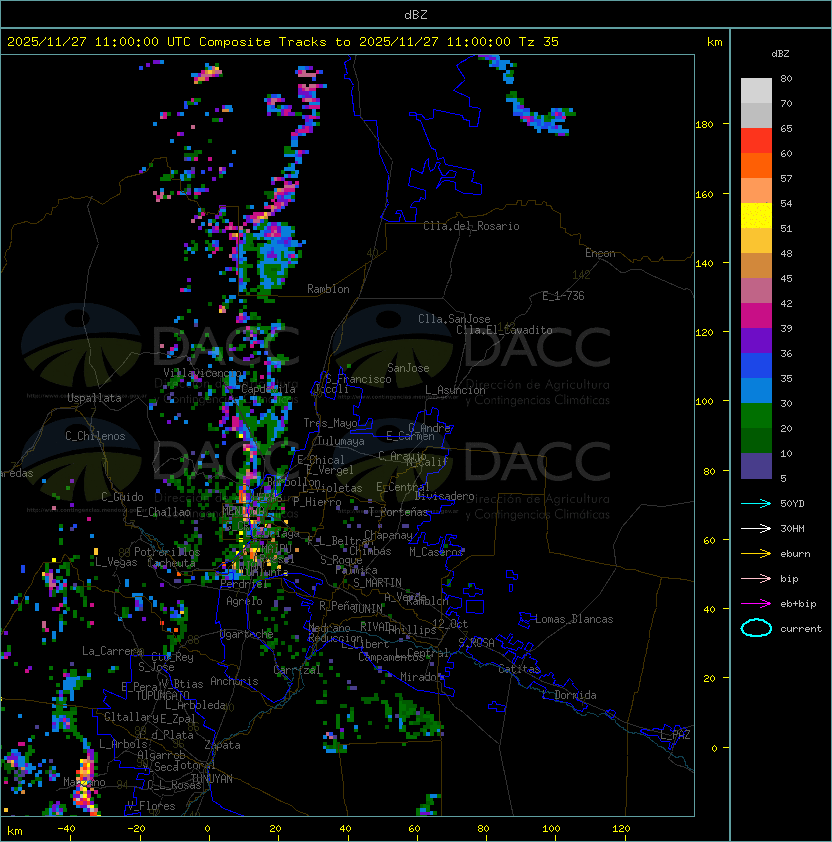The height and width of the screenshot is (842, 832).
Task: Select the red swatch in dBZ color scale
Action: [x=756, y=141]
